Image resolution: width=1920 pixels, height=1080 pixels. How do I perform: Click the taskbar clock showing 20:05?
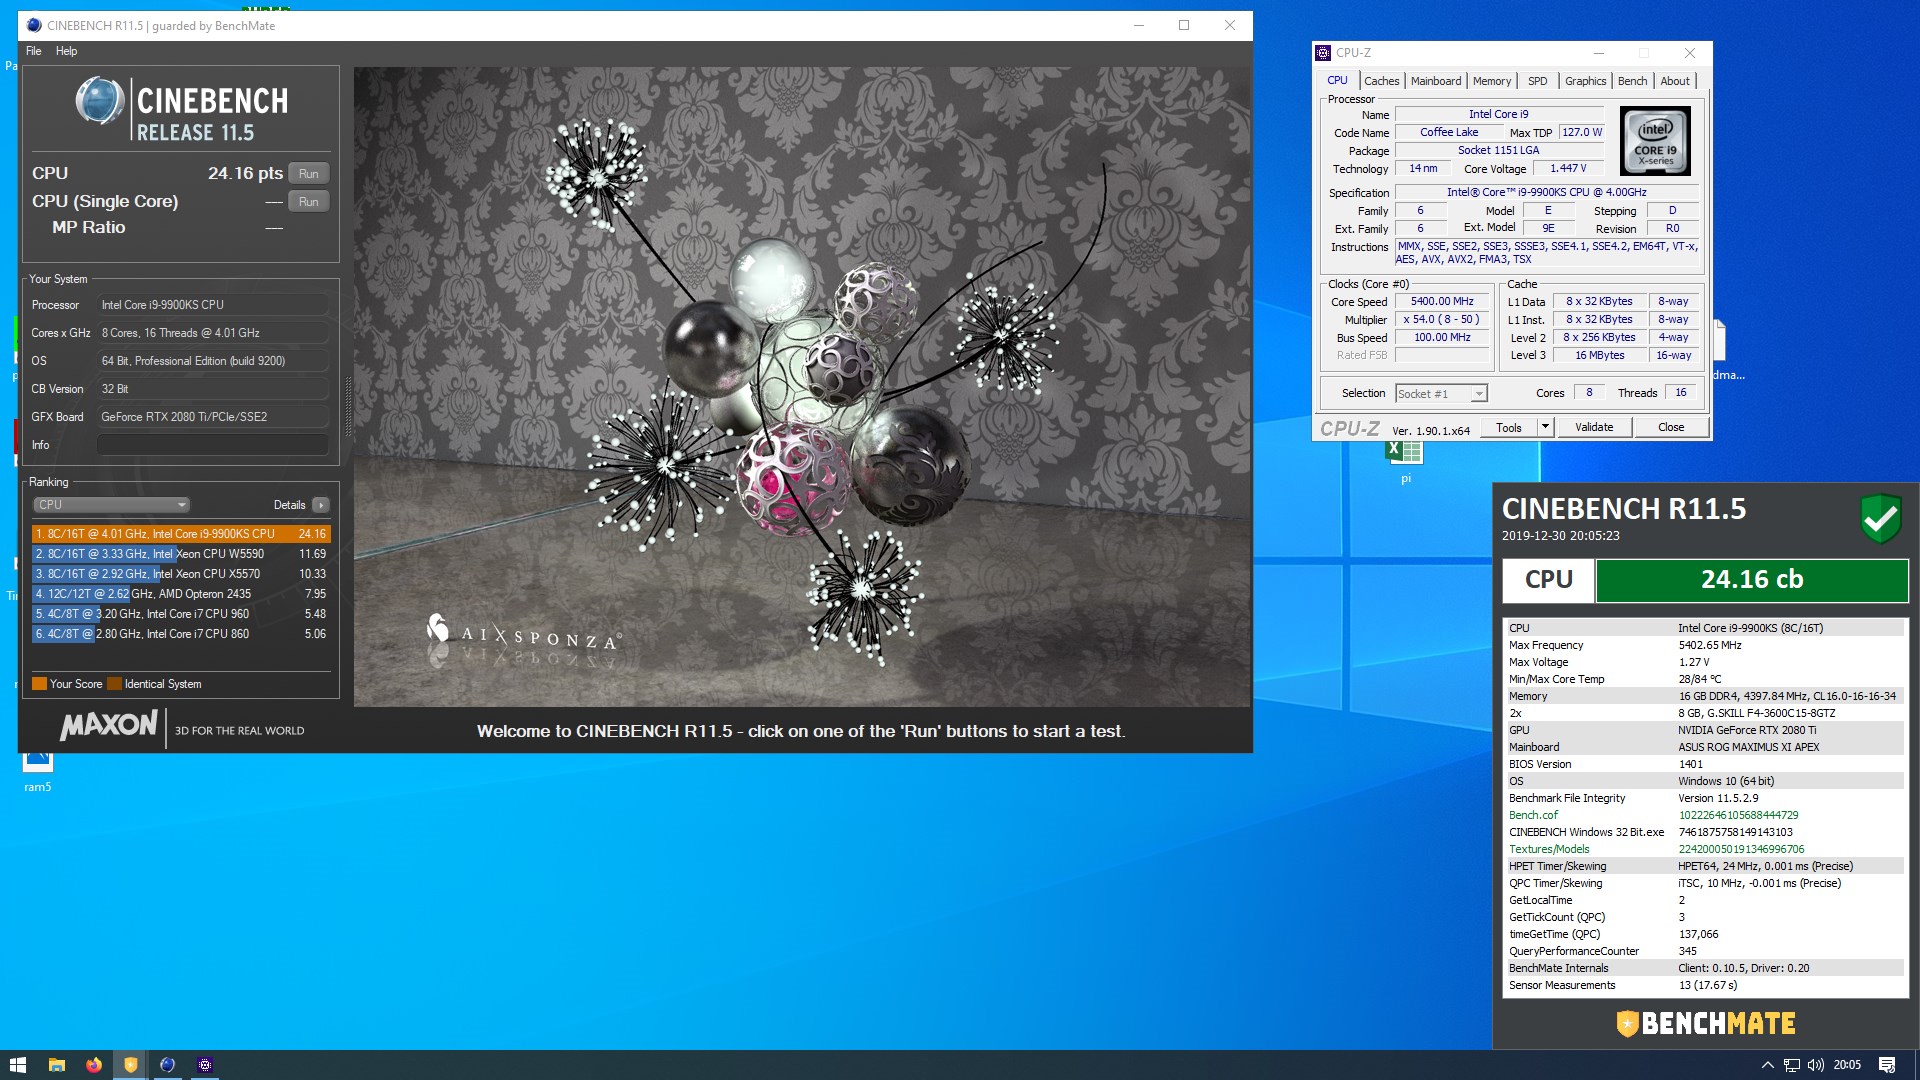pos(1847,1065)
